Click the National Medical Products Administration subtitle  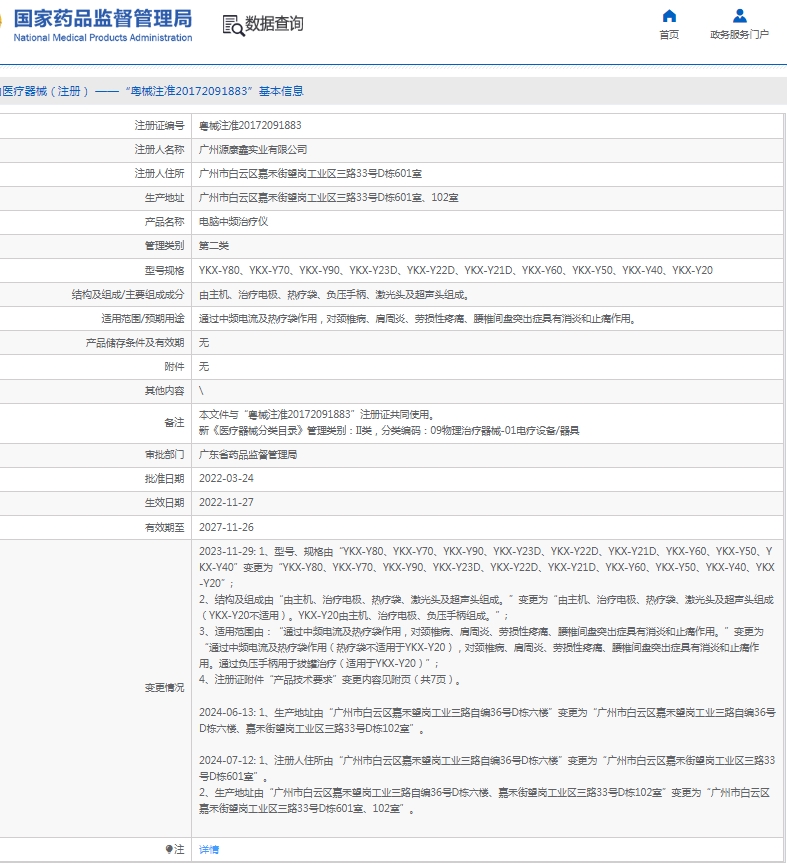103,38
